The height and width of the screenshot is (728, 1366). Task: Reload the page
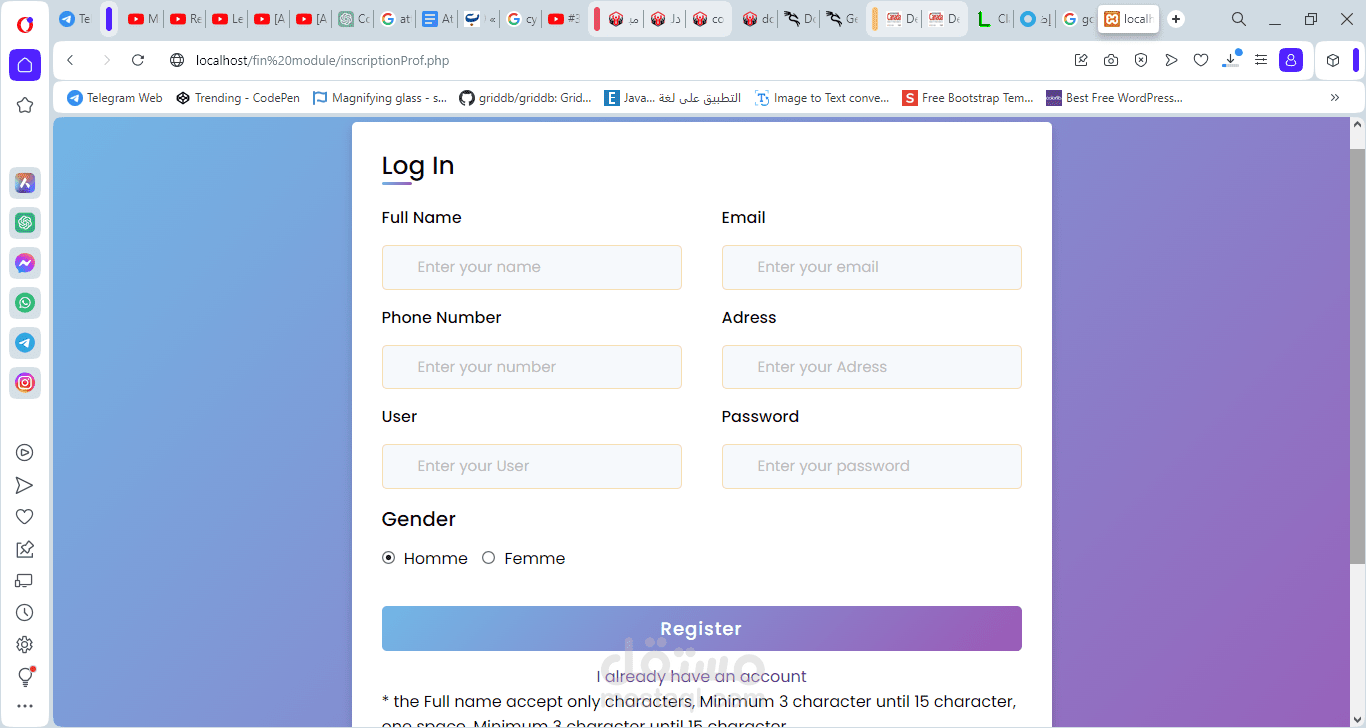(x=138, y=60)
